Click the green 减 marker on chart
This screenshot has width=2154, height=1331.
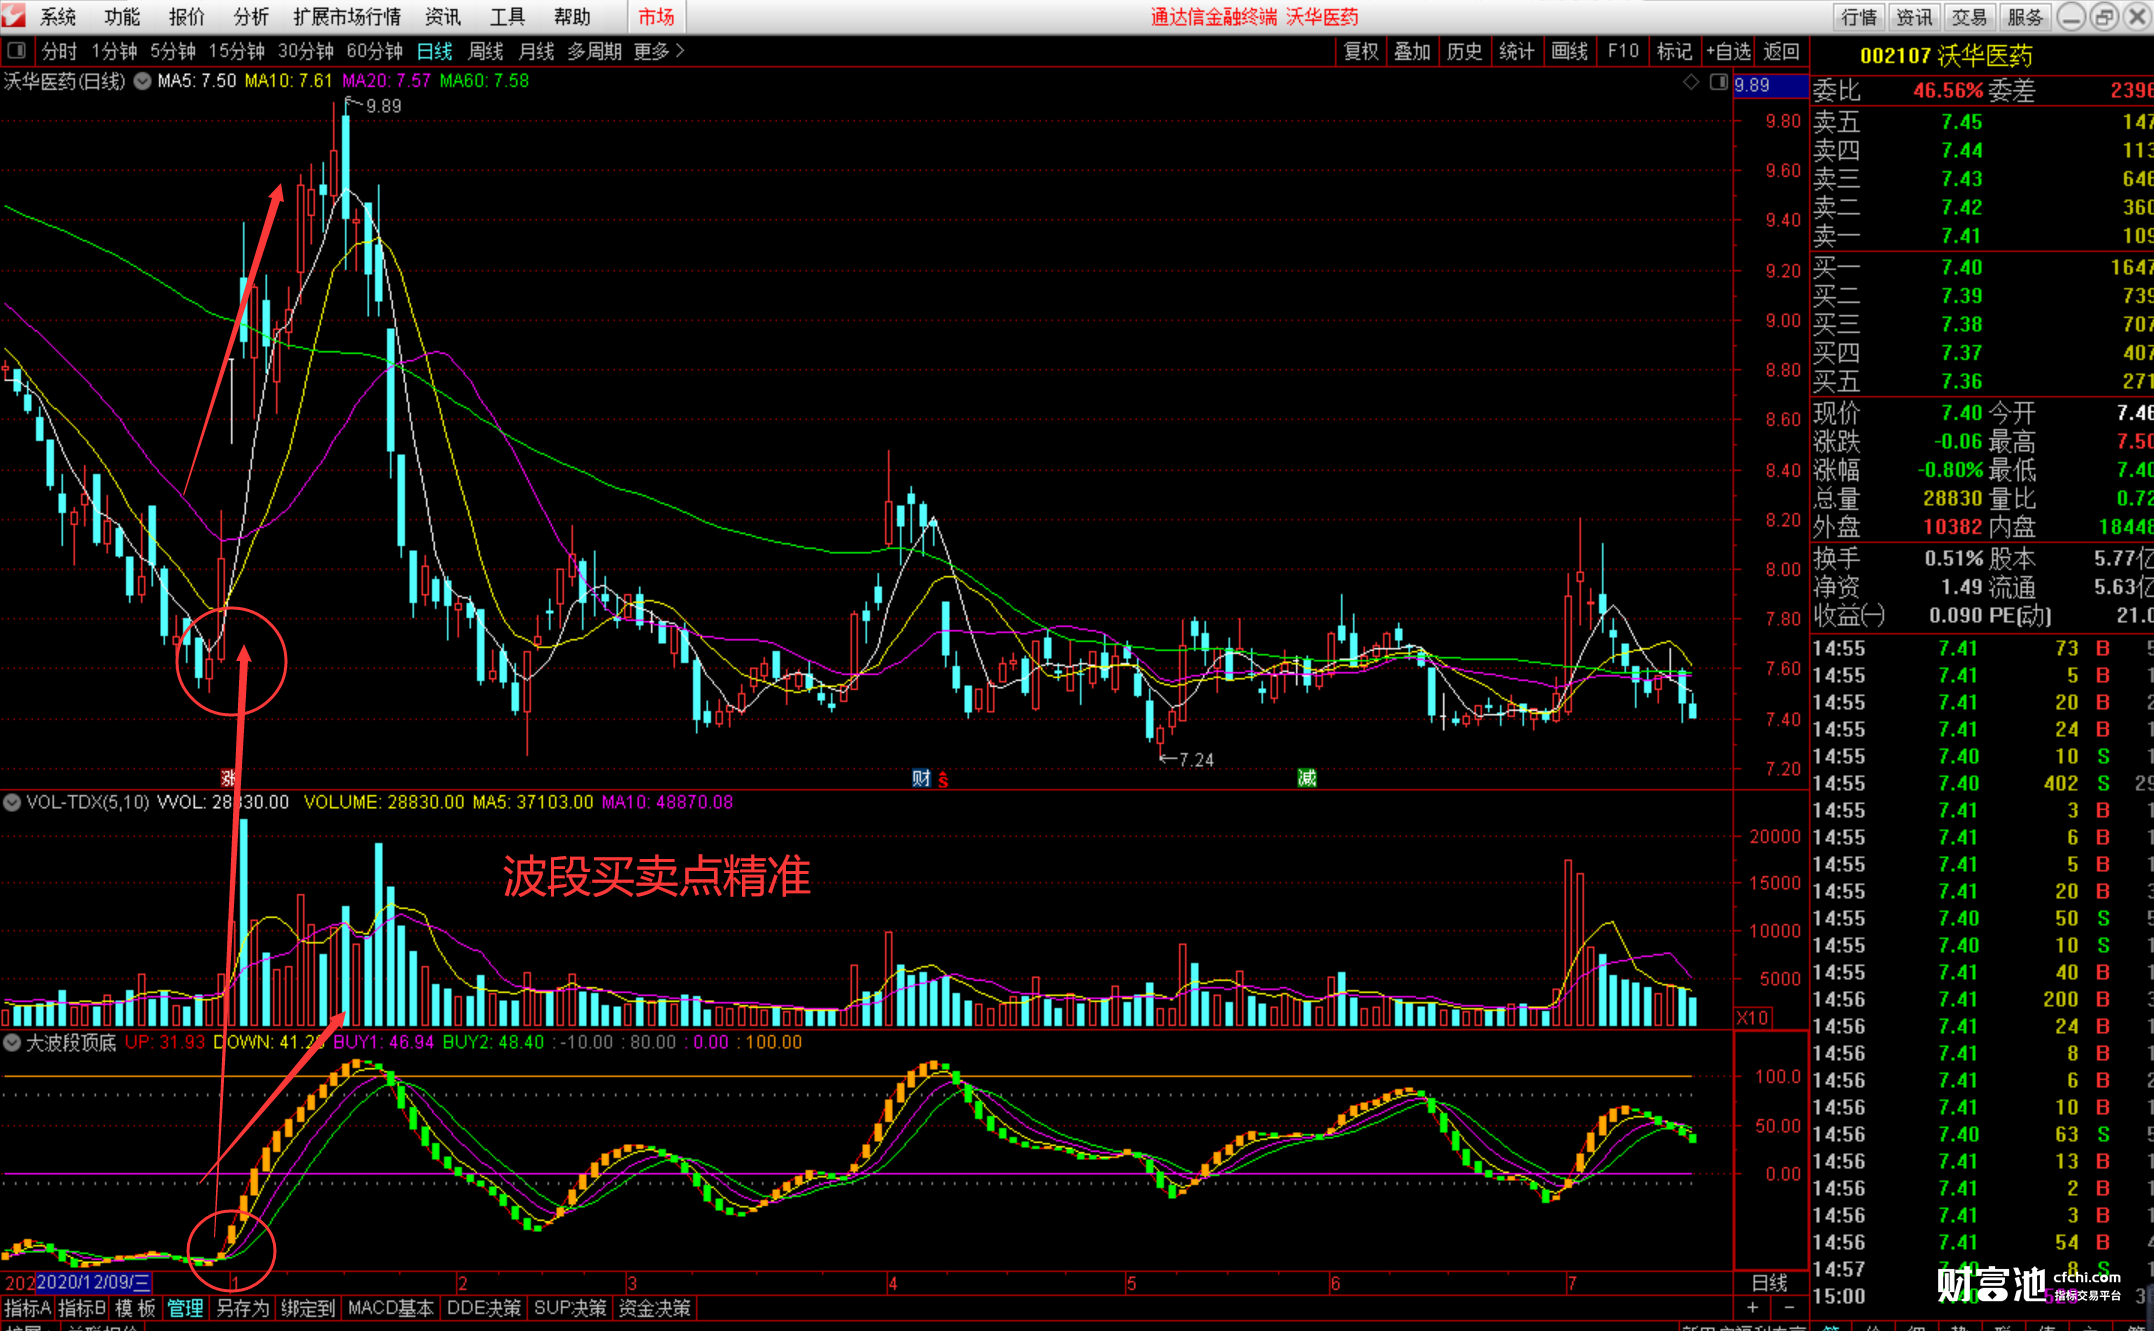coord(1306,778)
